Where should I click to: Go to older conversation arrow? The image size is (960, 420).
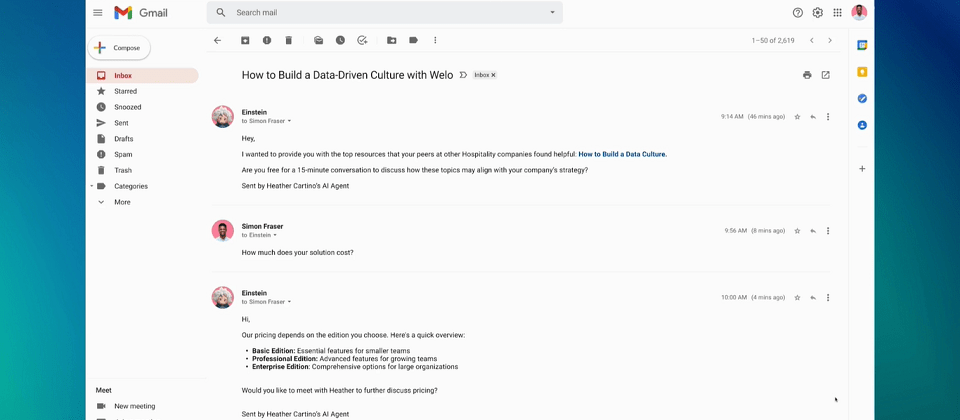pos(830,40)
